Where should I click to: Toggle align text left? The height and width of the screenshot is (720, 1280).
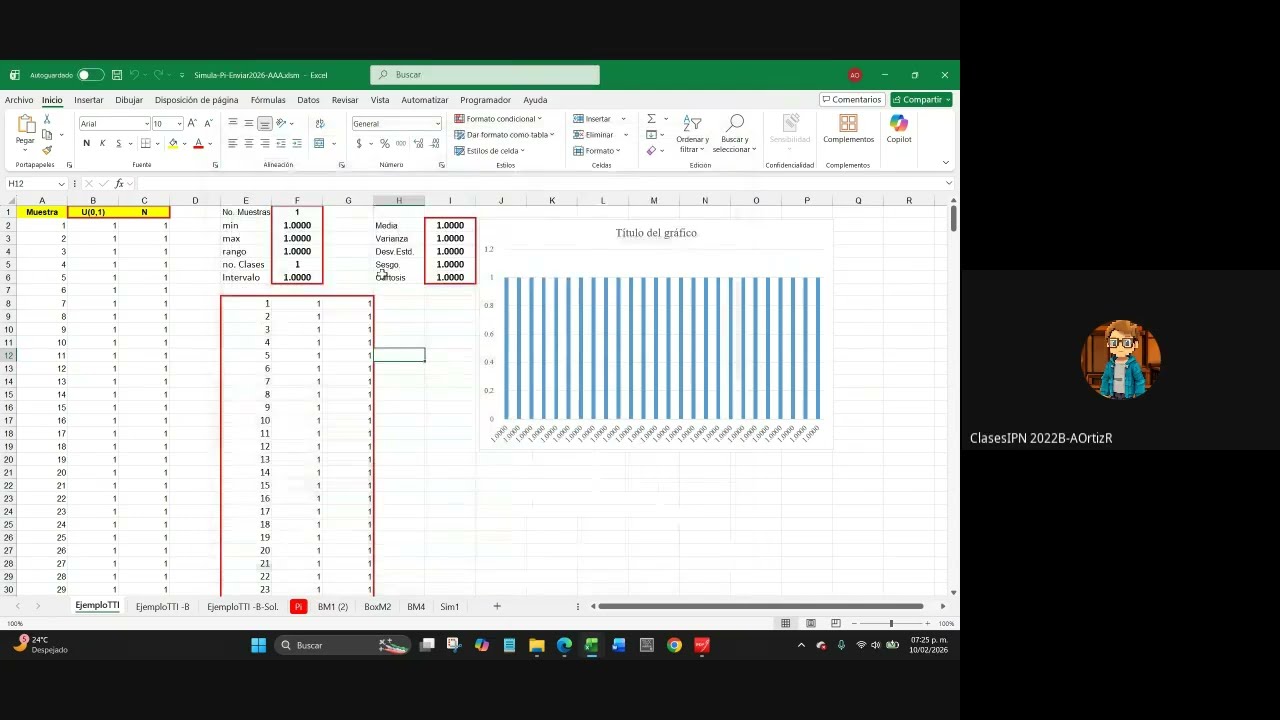(x=232, y=144)
